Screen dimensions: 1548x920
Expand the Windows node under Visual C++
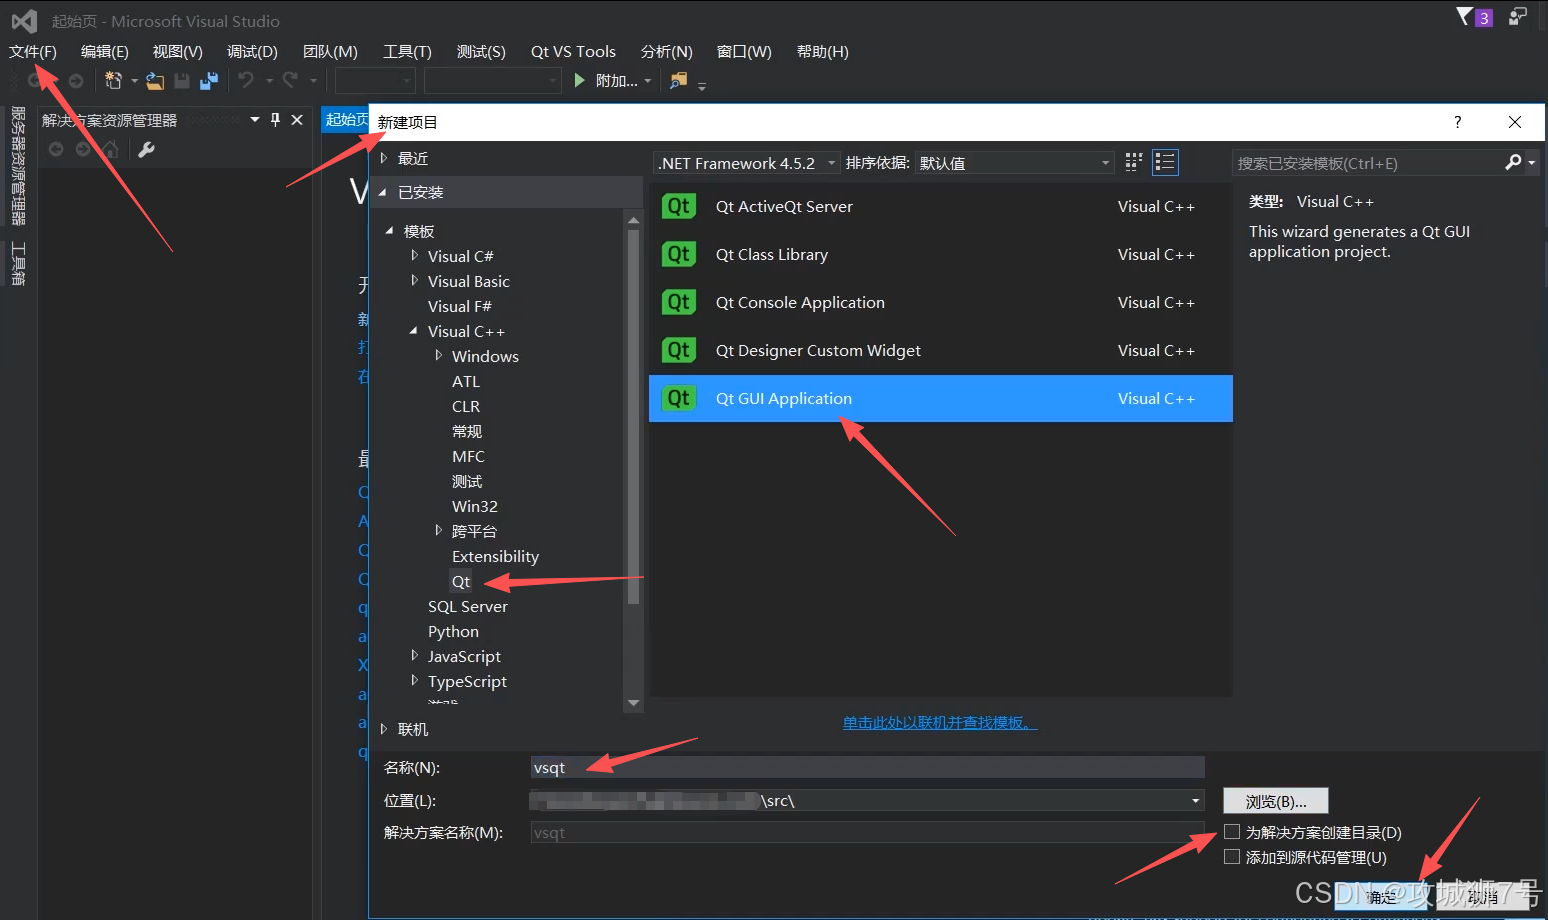(x=439, y=356)
